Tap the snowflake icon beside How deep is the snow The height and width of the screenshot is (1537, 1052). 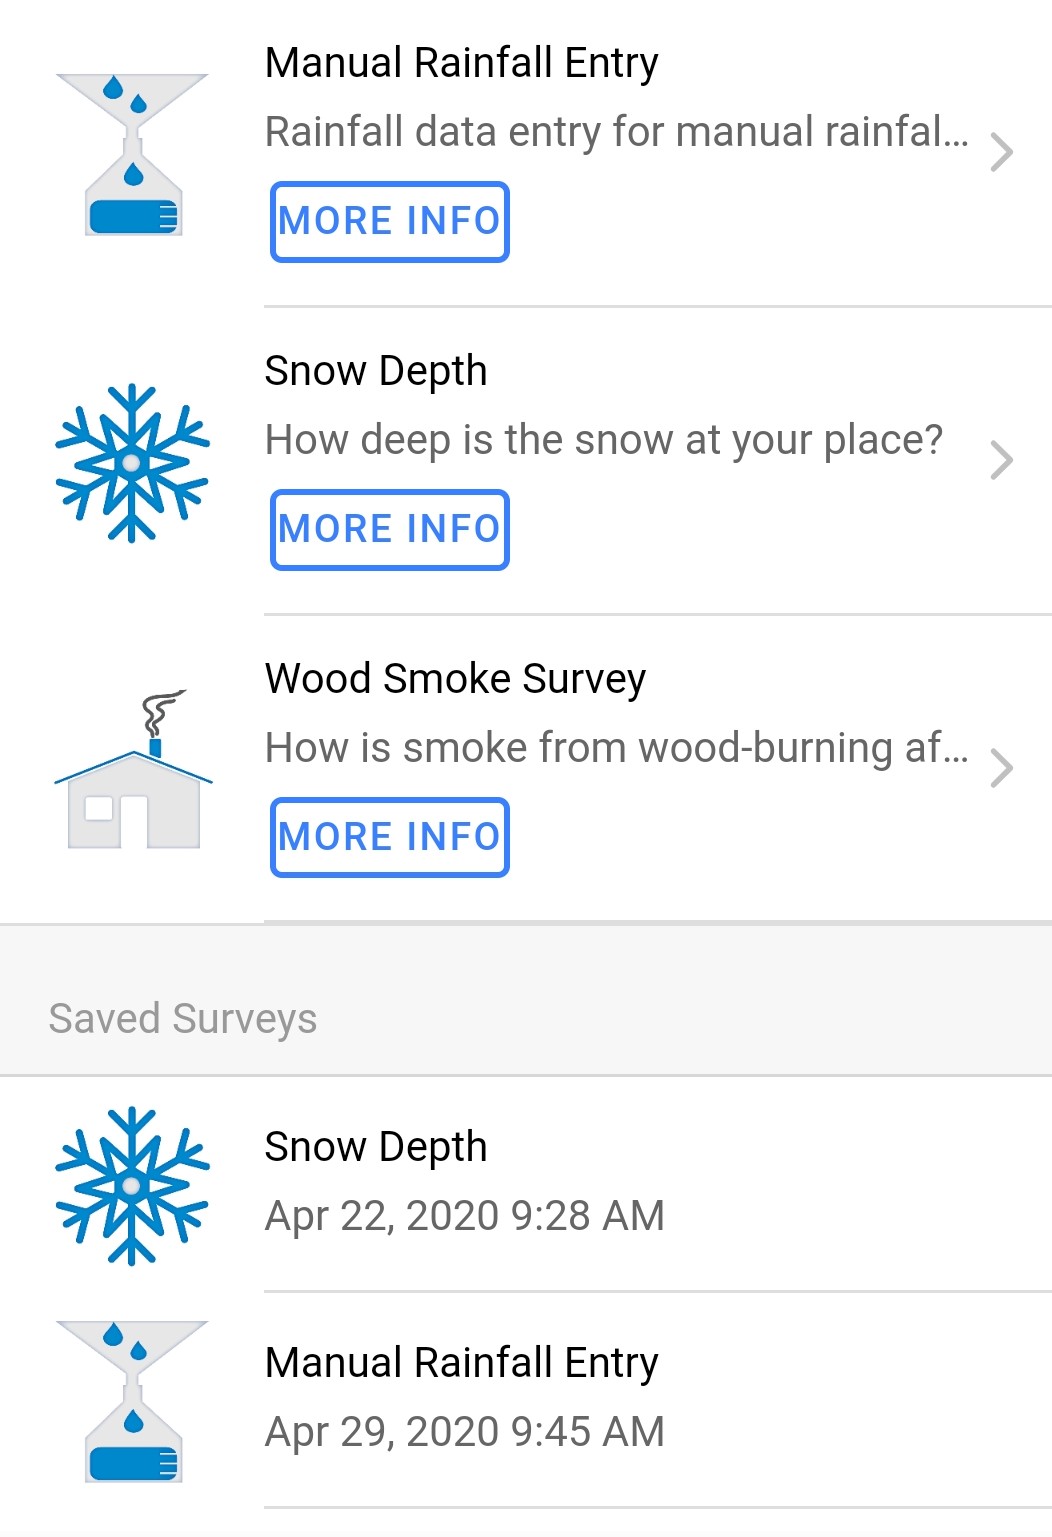tap(133, 462)
